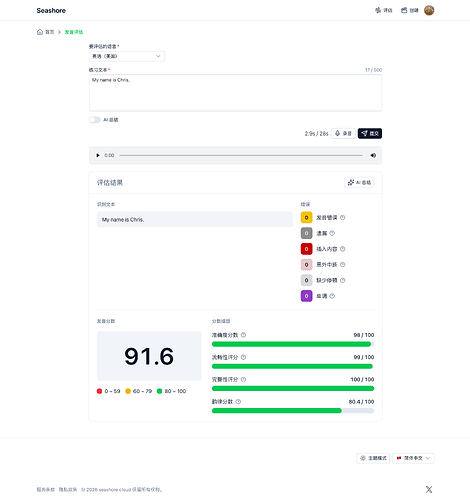Show help for mispronunciation error

point(343,218)
